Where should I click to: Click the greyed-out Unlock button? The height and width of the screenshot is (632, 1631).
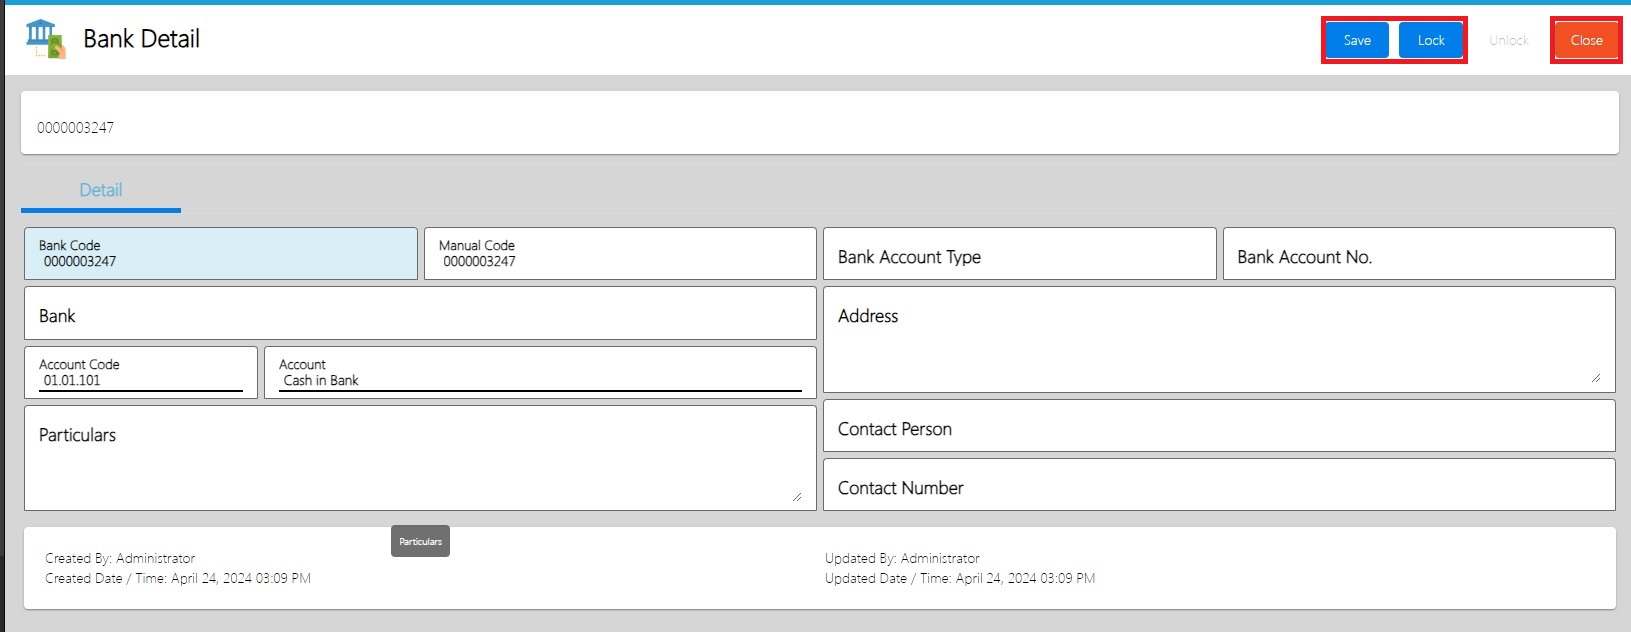pos(1508,40)
